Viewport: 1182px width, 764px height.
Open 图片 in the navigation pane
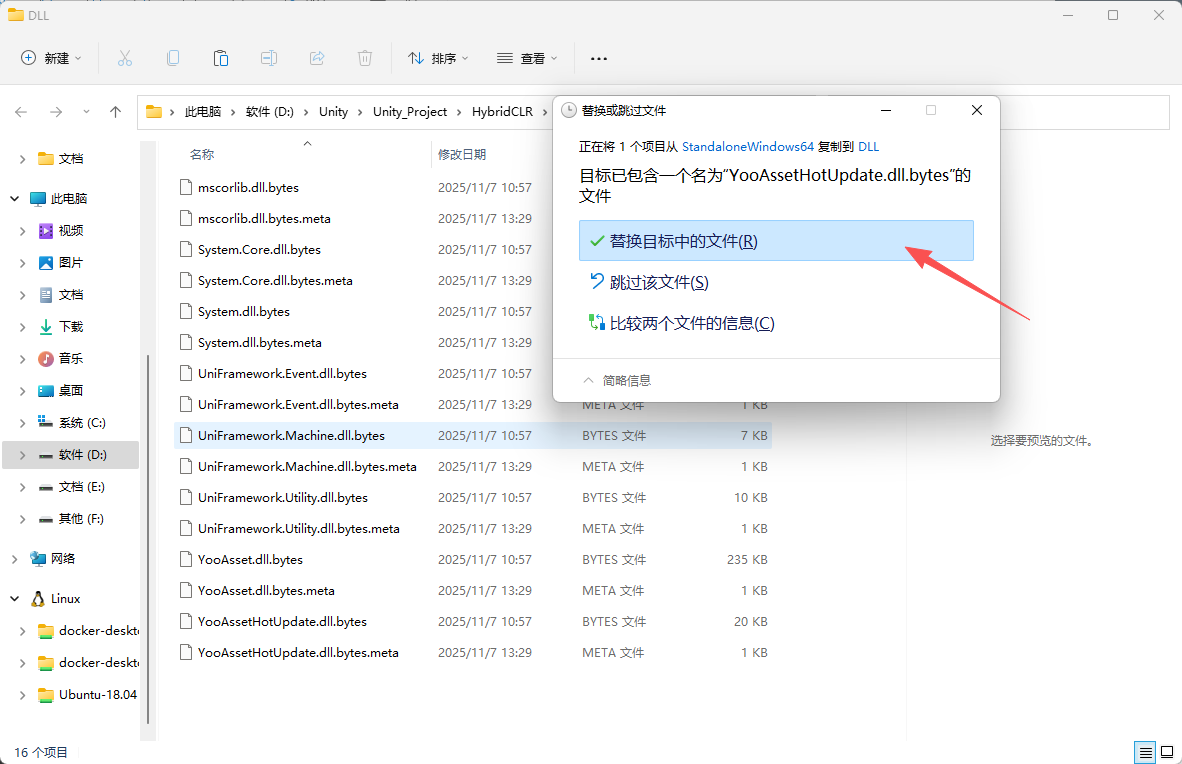pyautogui.click(x=70, y=262)
